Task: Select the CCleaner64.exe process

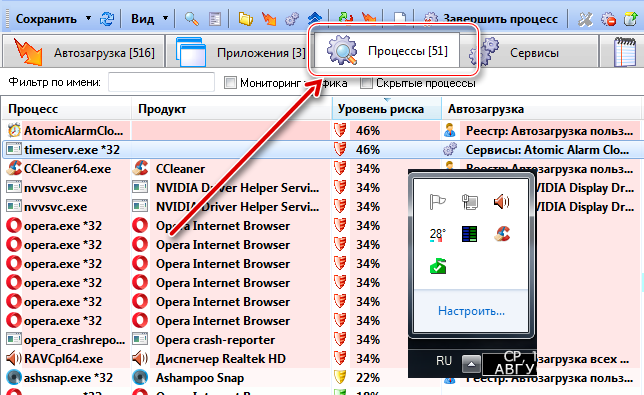Action: (67, 168)
